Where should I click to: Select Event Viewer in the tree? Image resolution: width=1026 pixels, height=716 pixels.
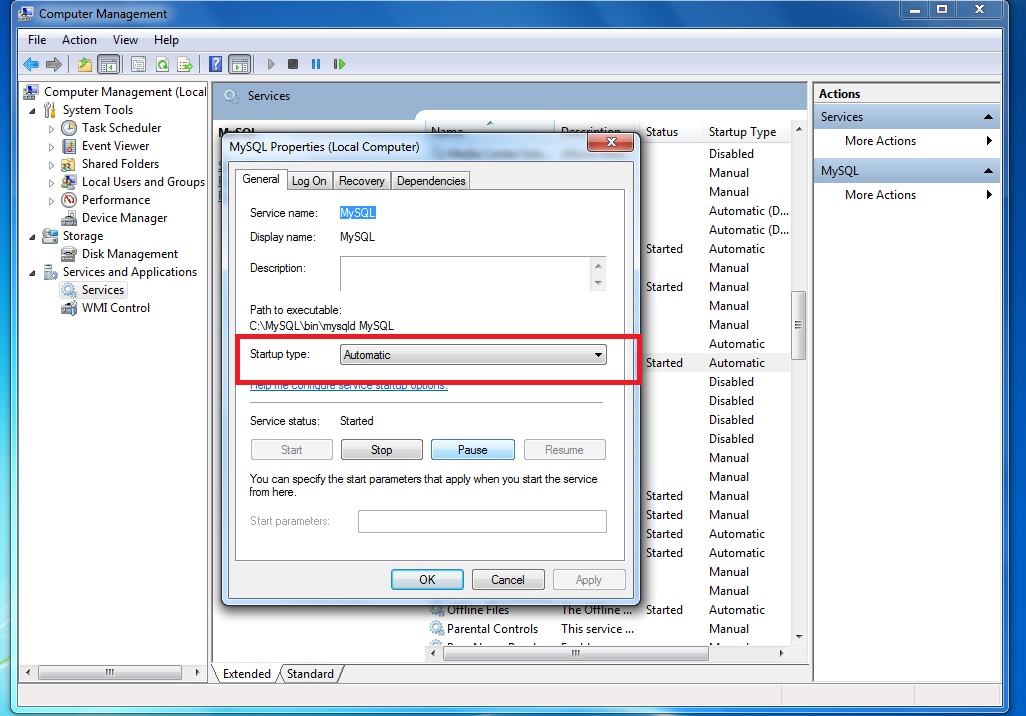[x=115, y=146]
